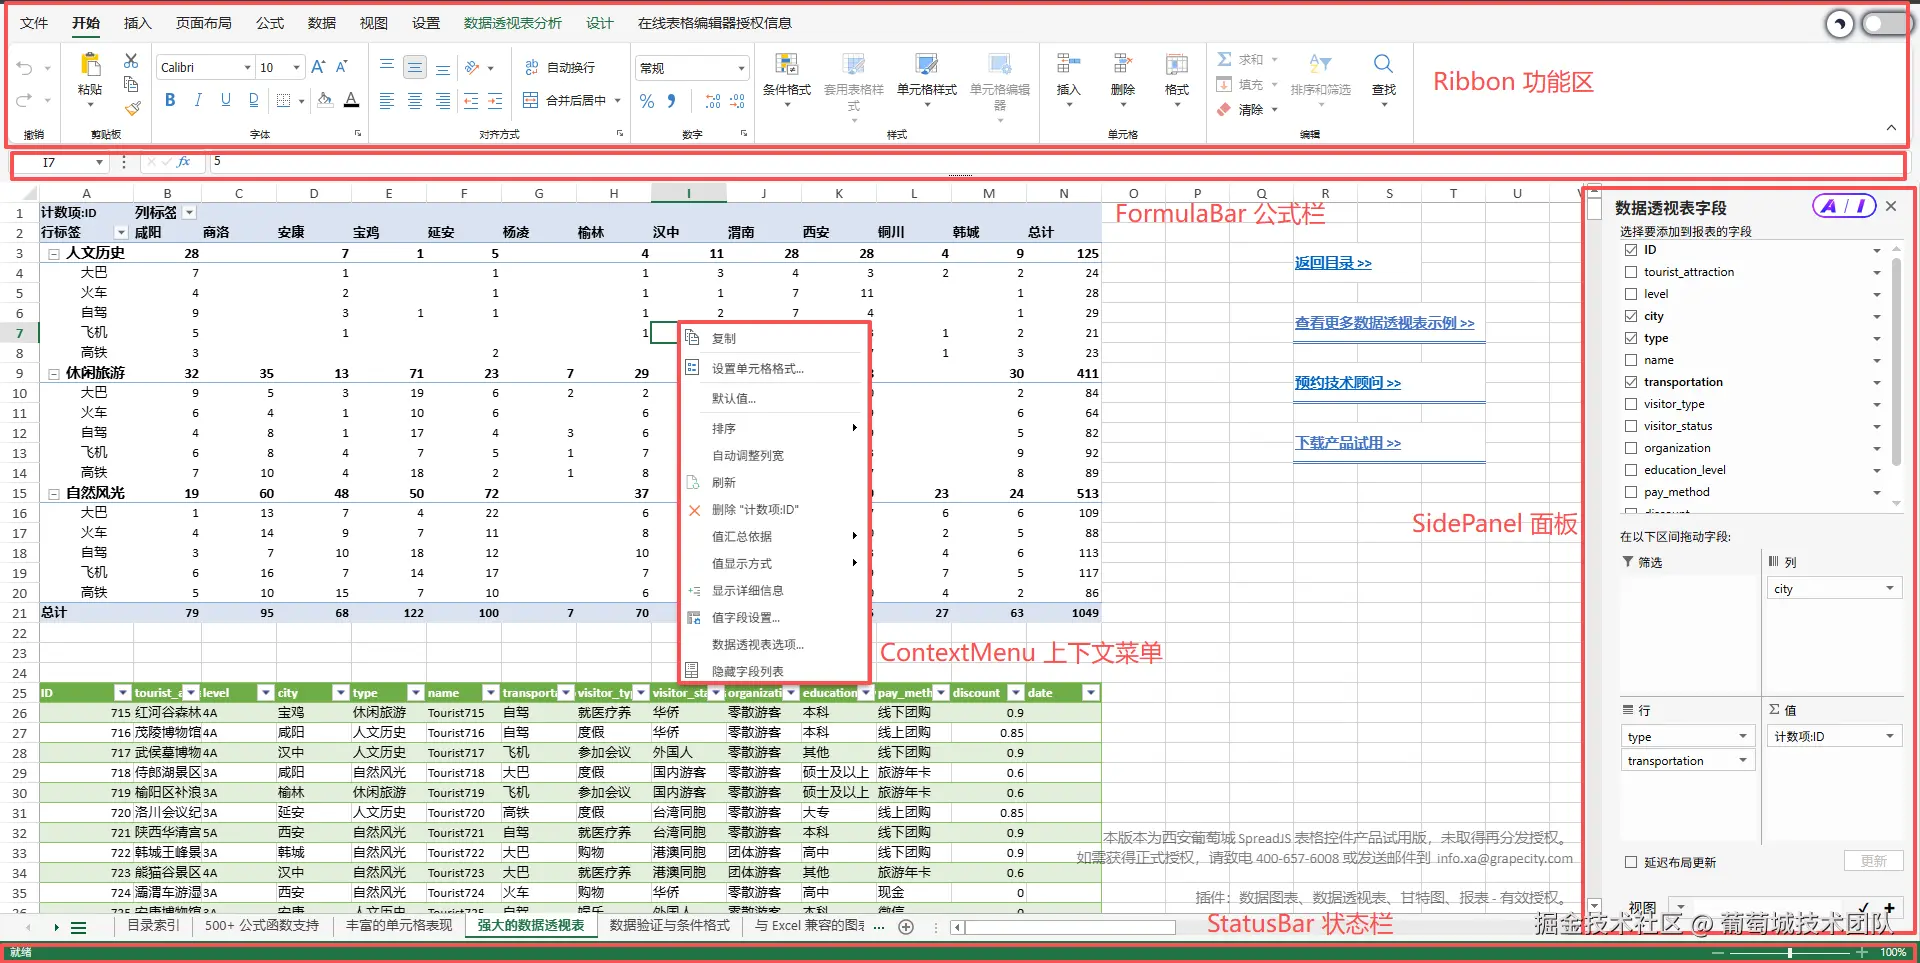Viewport: 1920px width, 963px height.
Task: Click the Format Painter brush icon
Action: pyautogui.click(x=131, y=107)
